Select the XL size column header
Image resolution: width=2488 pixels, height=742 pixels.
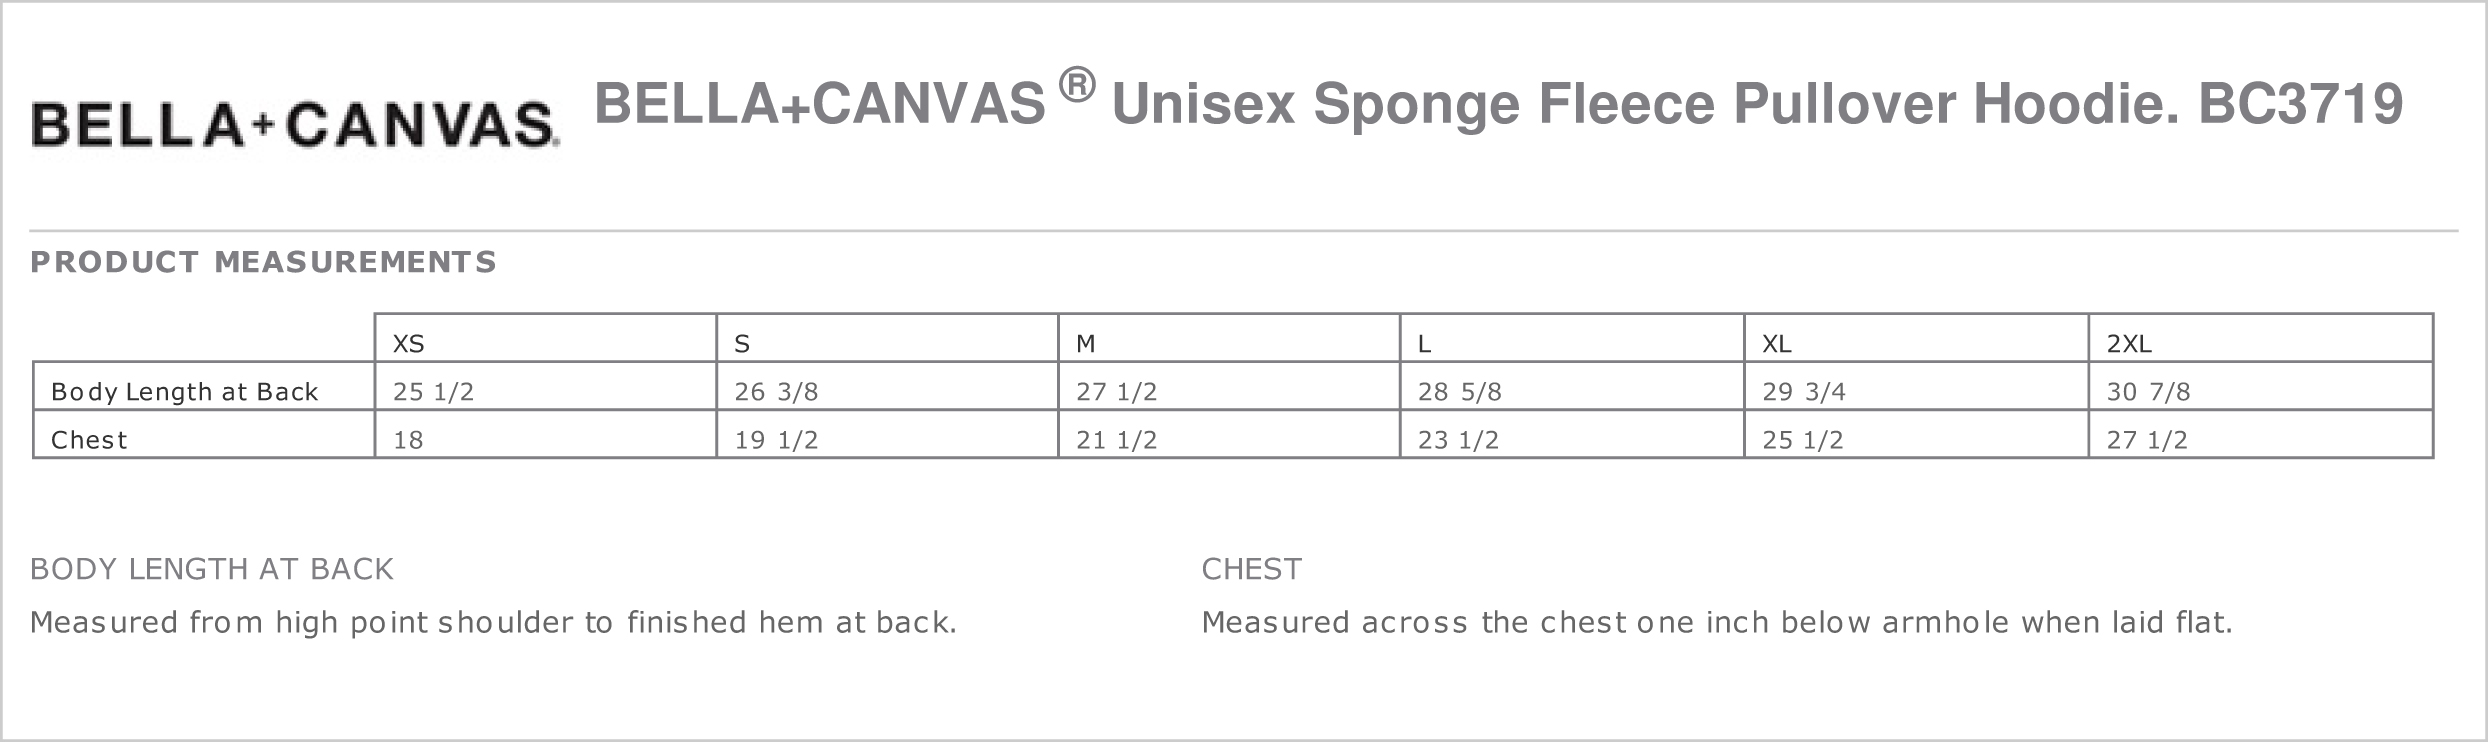1916,338
